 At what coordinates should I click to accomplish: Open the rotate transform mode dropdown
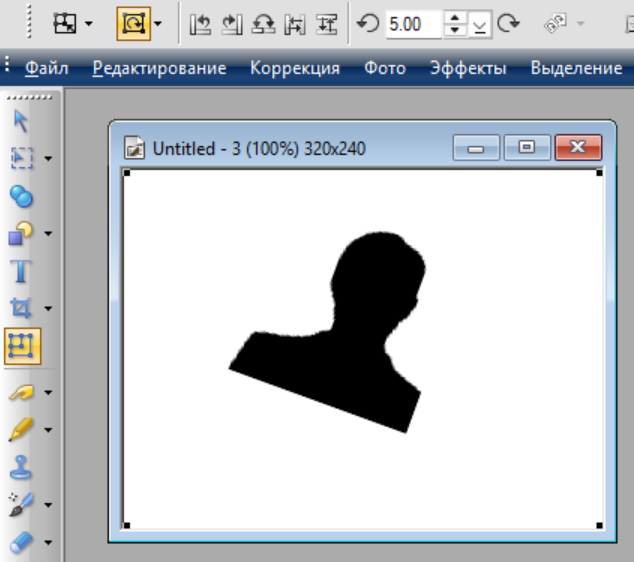click(x=158, y=23)
